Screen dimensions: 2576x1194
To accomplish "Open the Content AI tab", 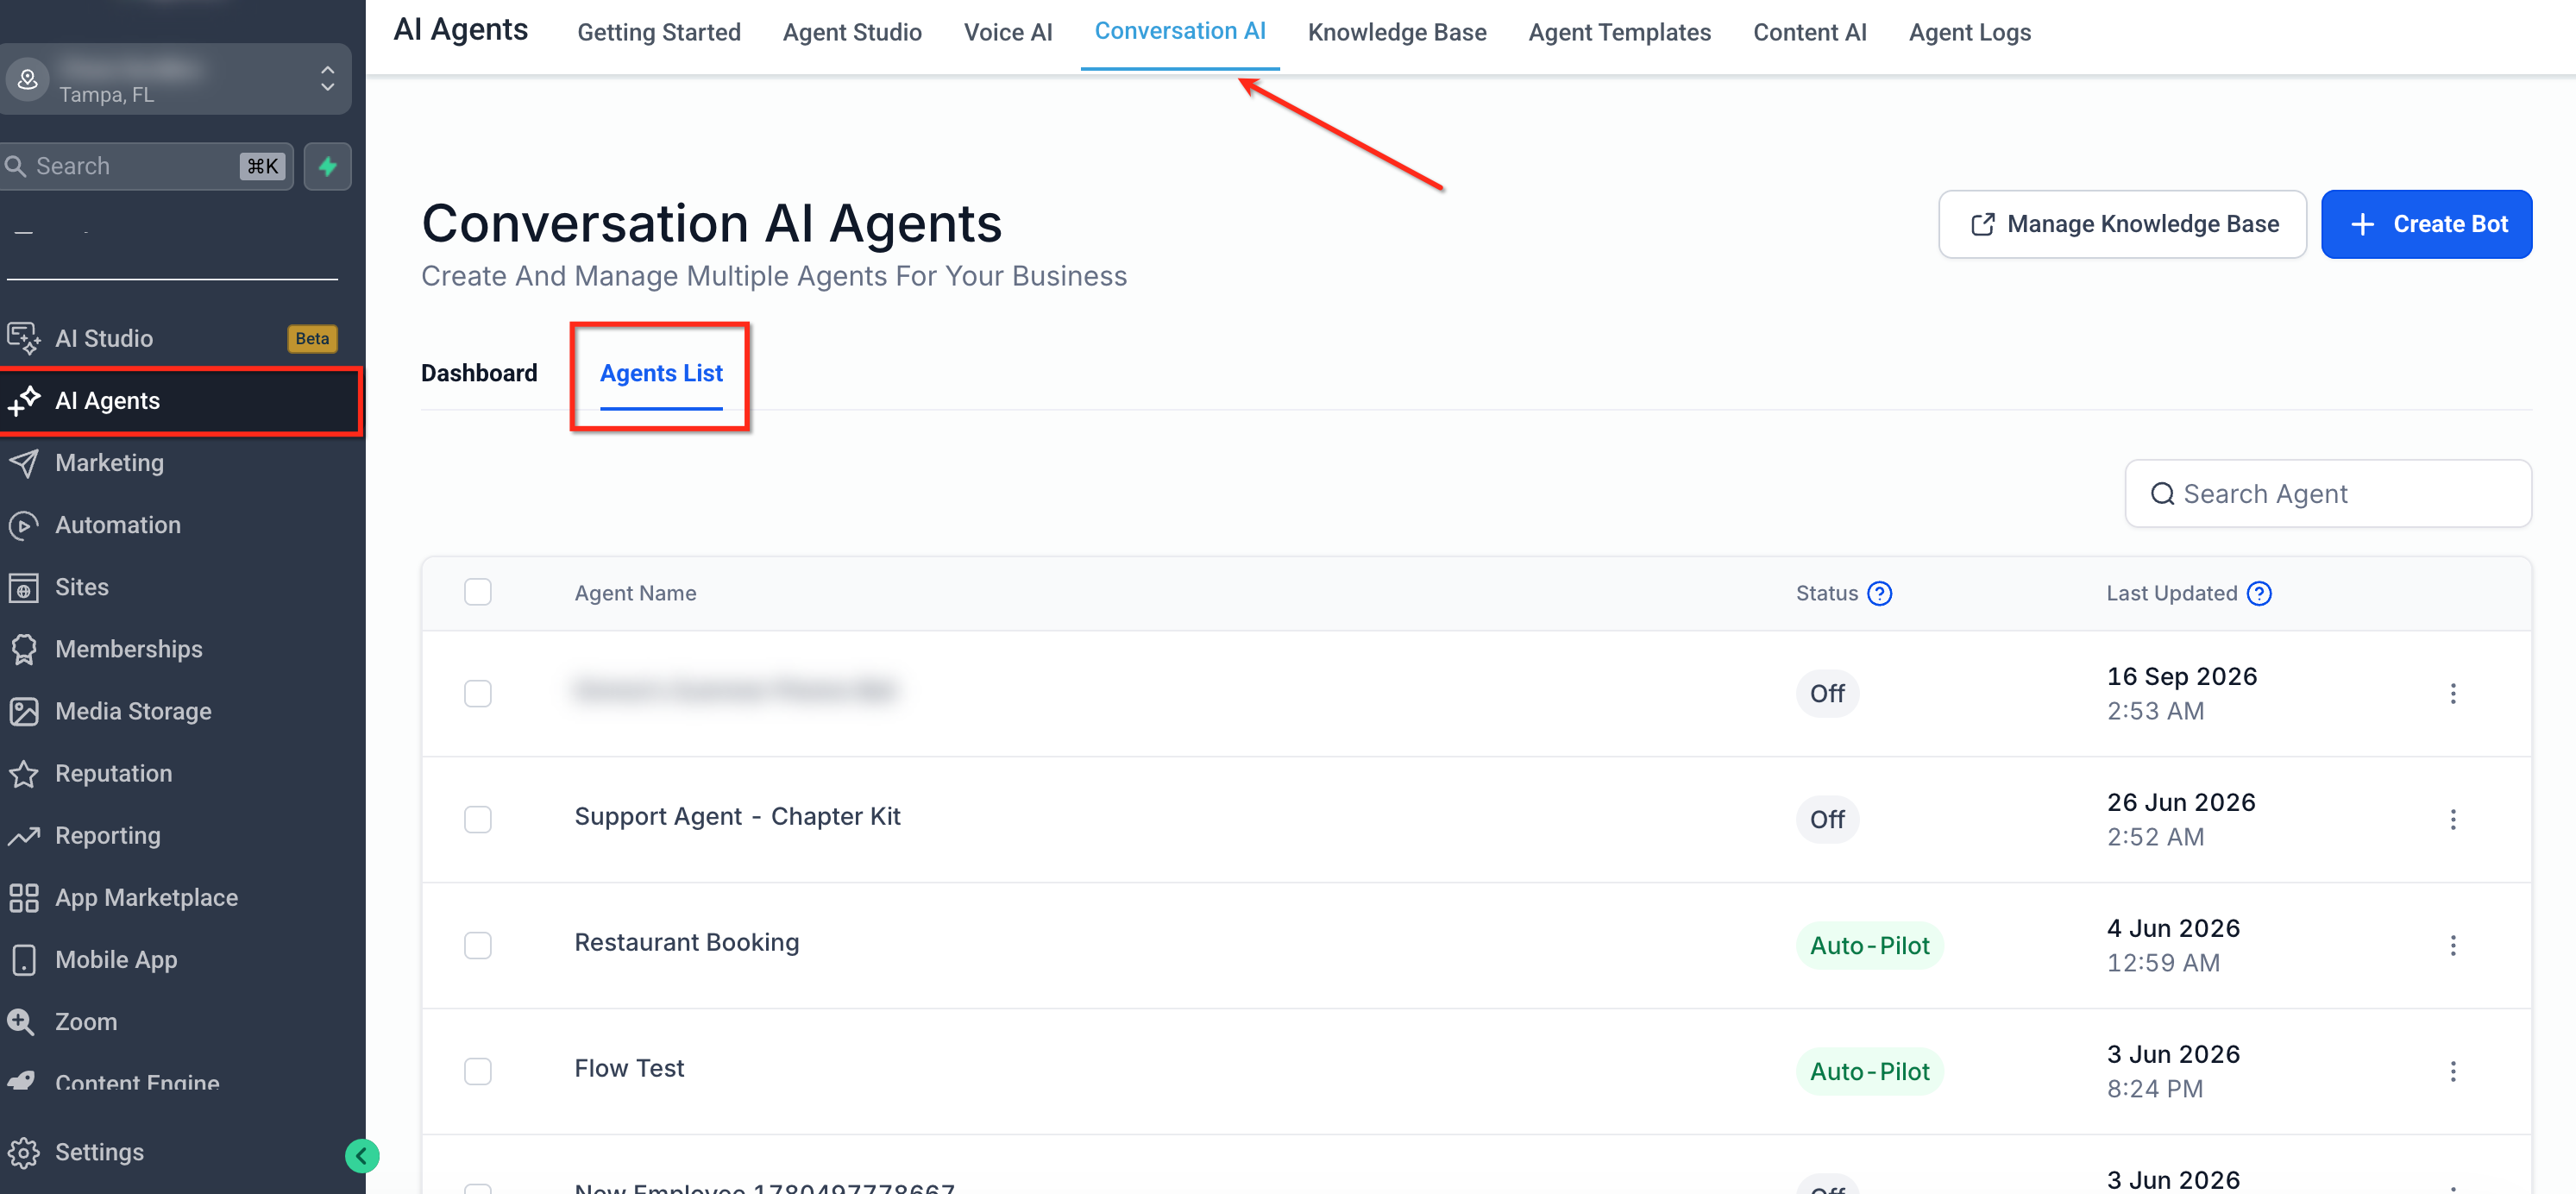I will 1809,32.
